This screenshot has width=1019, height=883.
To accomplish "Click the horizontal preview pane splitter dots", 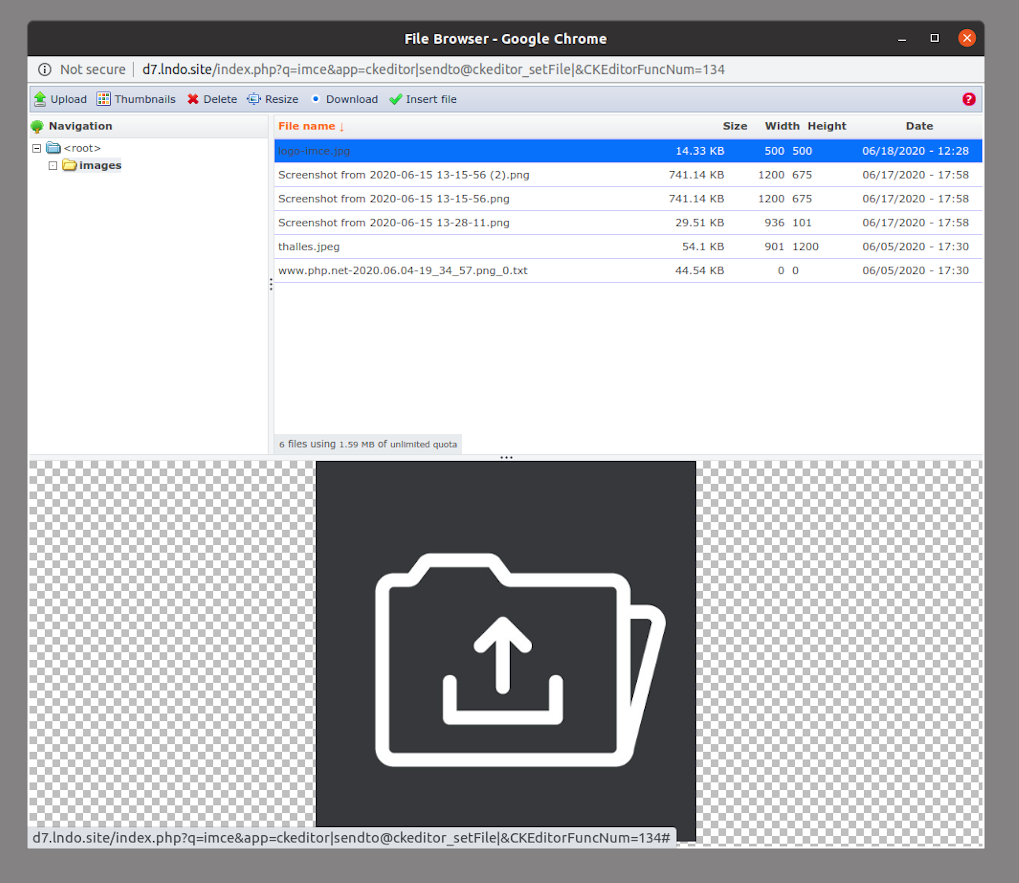I will point(506,457).
